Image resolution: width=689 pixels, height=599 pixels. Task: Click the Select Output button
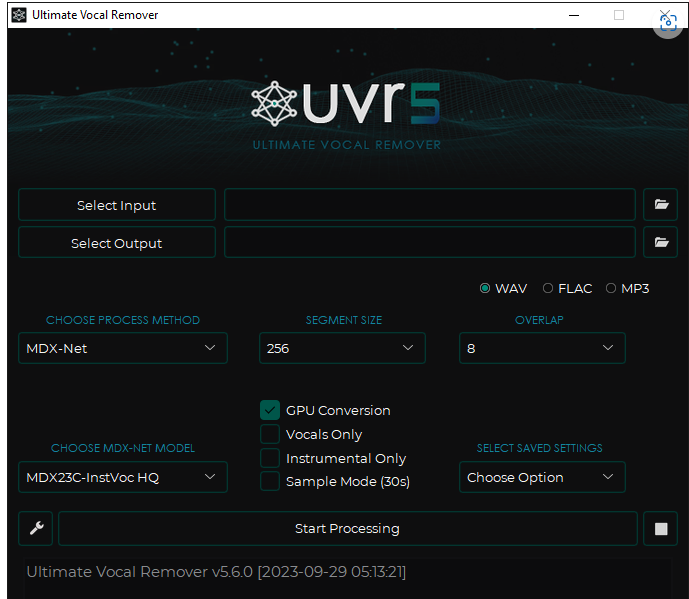(x=117, y=243)
